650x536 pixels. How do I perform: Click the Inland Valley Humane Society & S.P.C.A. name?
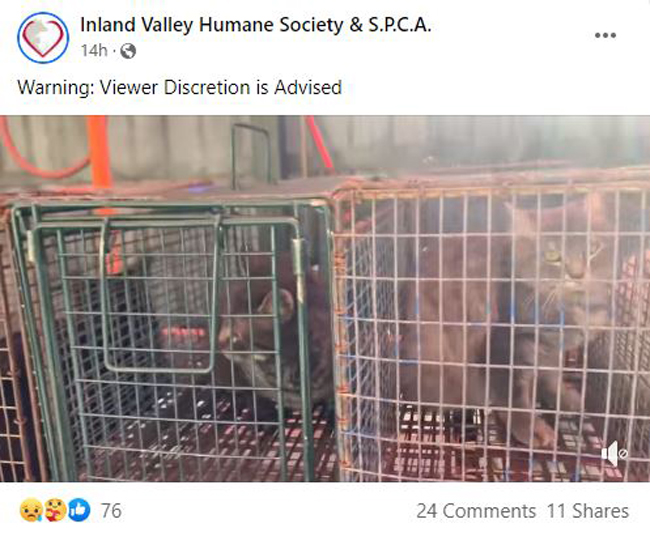(255, 24)
